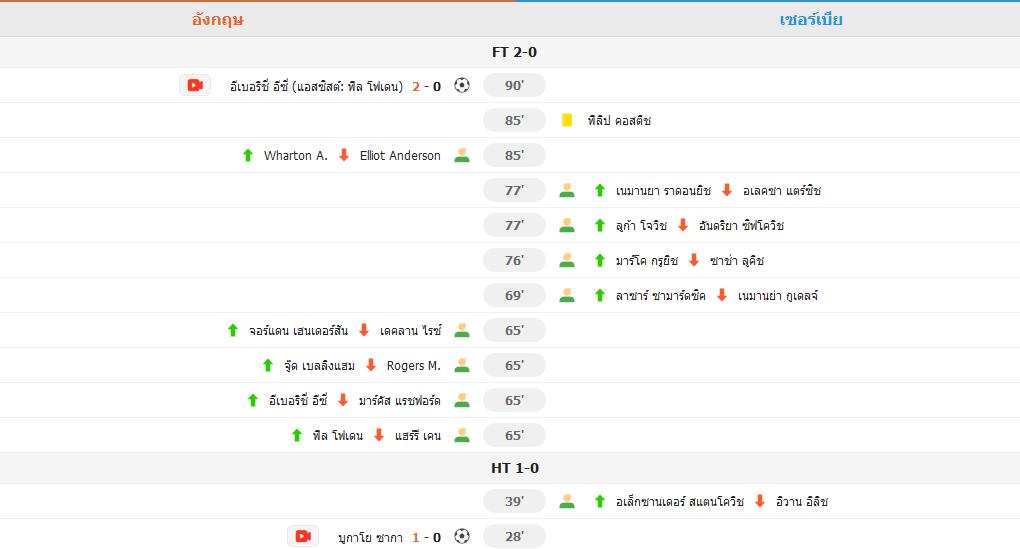Click red arrow next to Rogers M.
Screen dimensions: 1020x549
371,366
